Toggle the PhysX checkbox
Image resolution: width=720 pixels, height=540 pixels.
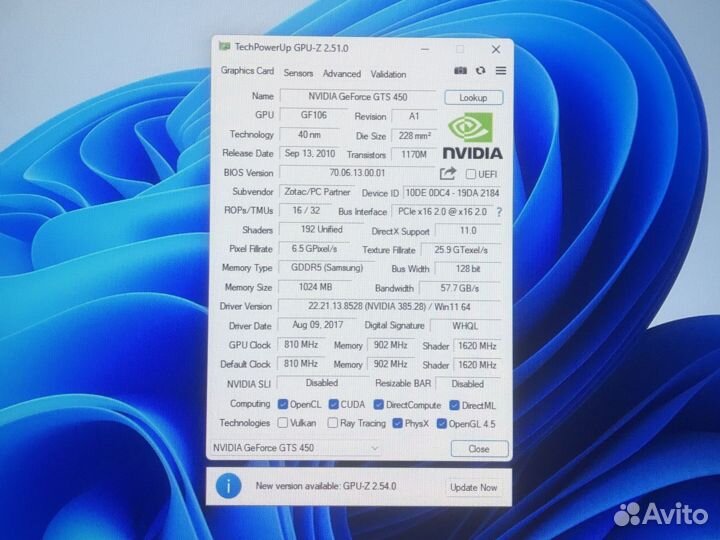click(x=398, y=423)
